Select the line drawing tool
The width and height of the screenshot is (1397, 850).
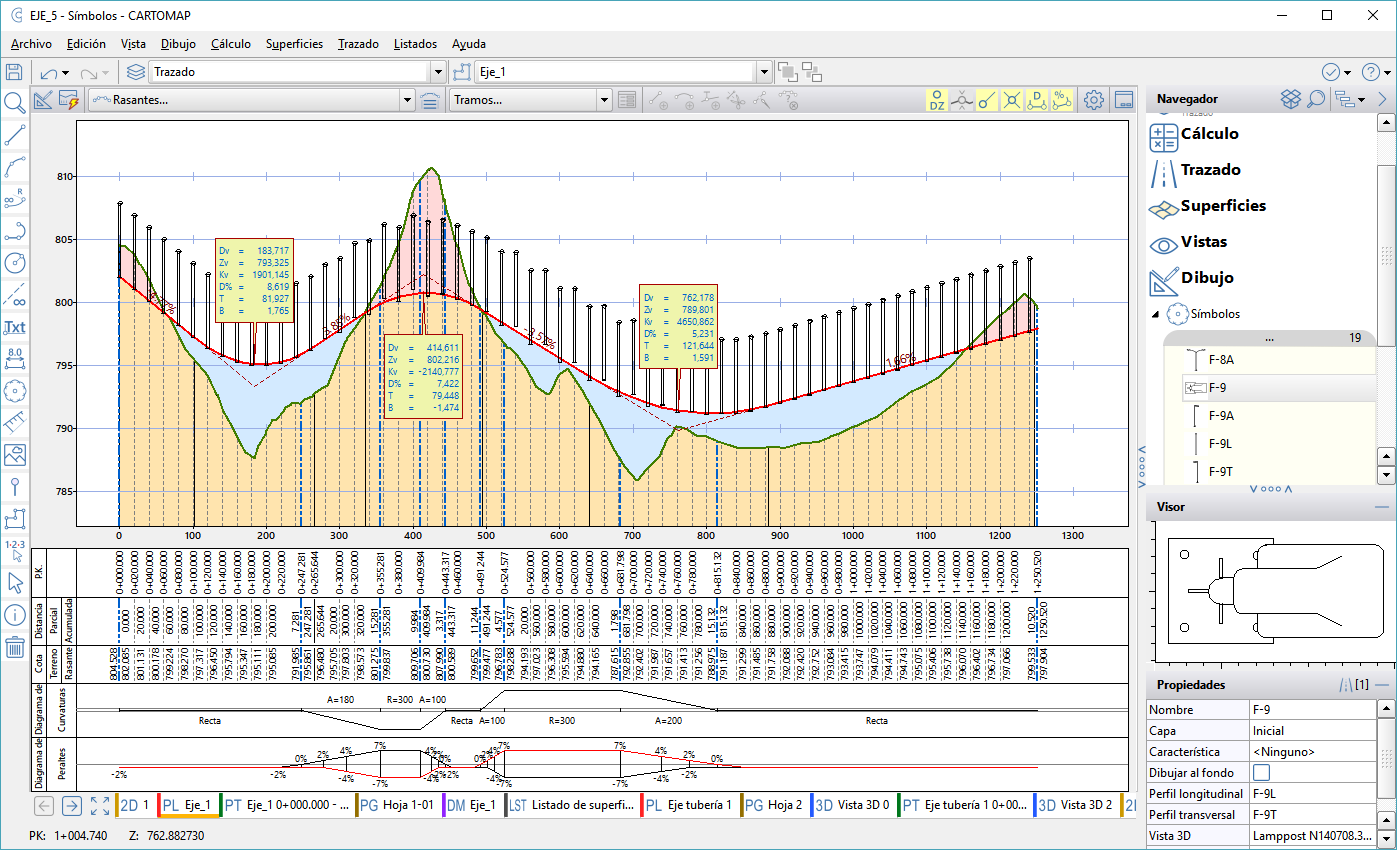(14, 135)
